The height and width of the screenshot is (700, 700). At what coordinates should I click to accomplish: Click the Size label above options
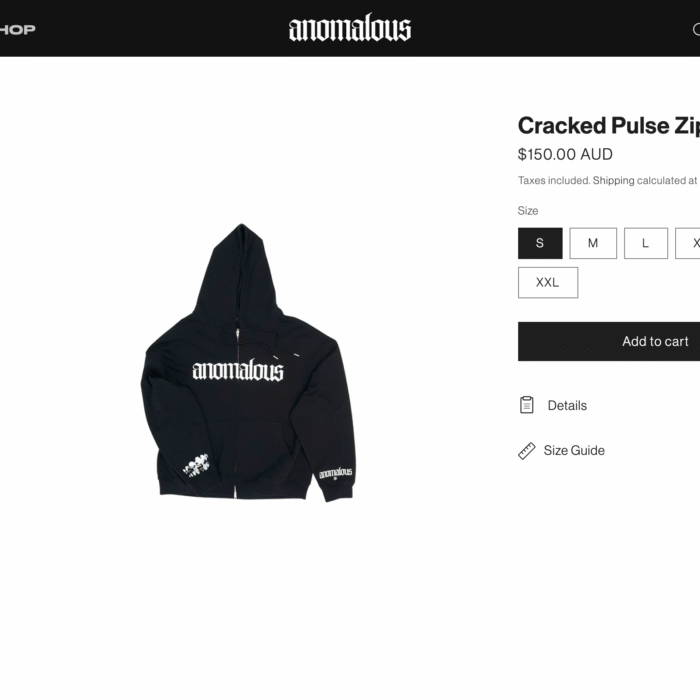(x=528, y=211)
